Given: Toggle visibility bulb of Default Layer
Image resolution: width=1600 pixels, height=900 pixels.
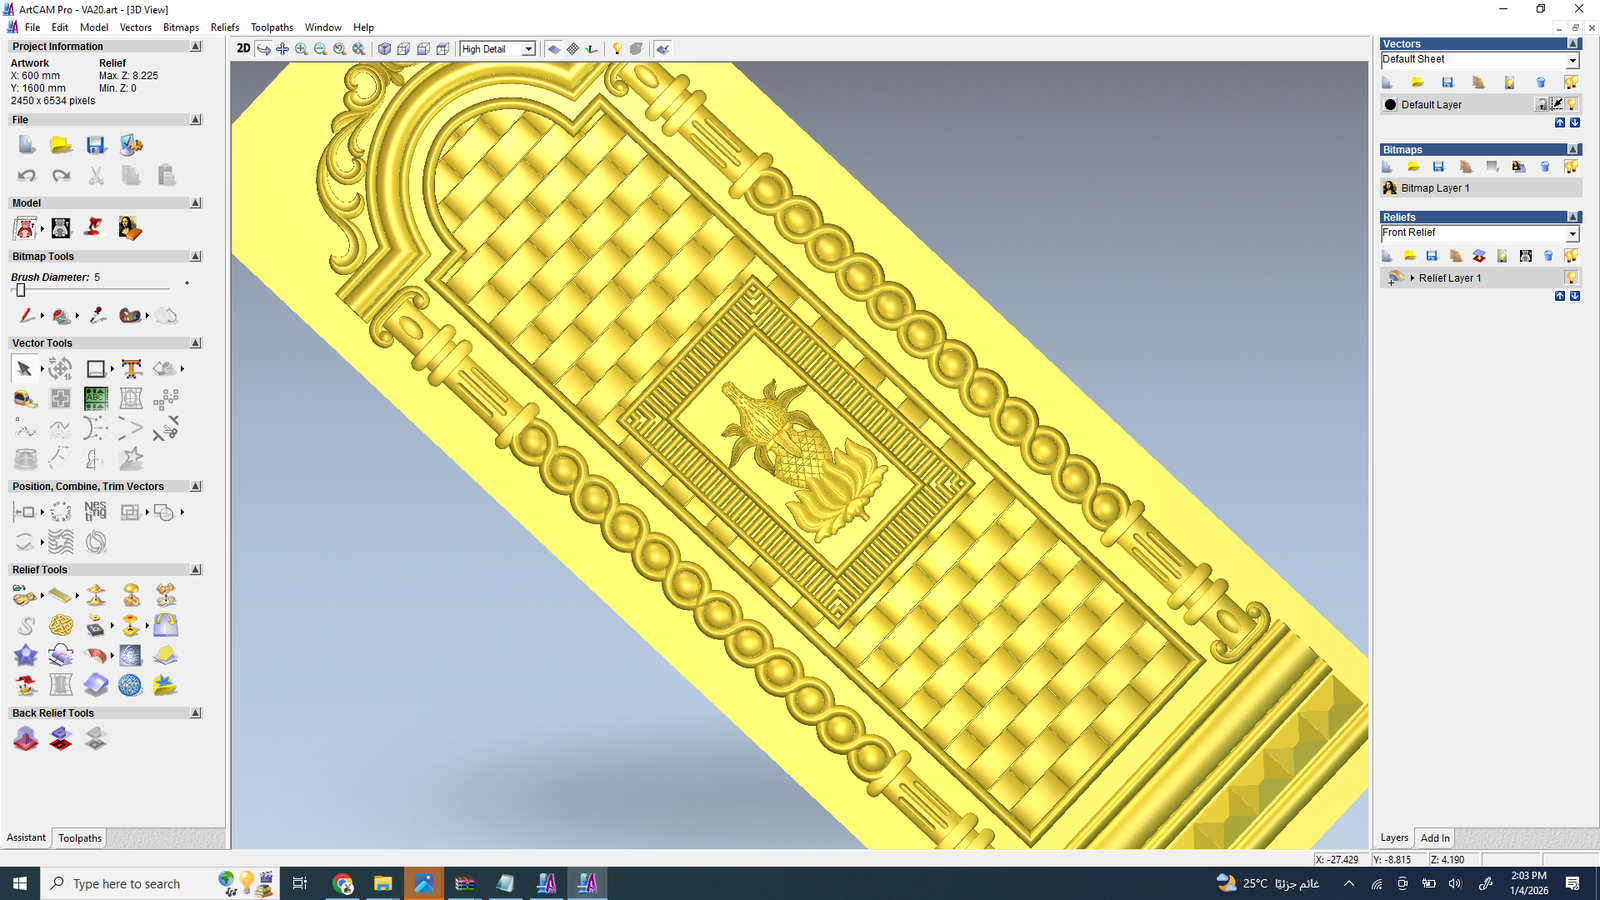Looking at the screenshot, I should [1572, 104].
